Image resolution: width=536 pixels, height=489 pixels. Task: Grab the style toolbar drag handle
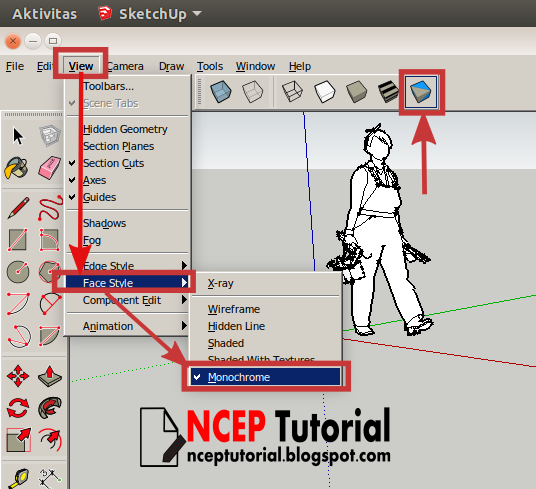(200, 92)
